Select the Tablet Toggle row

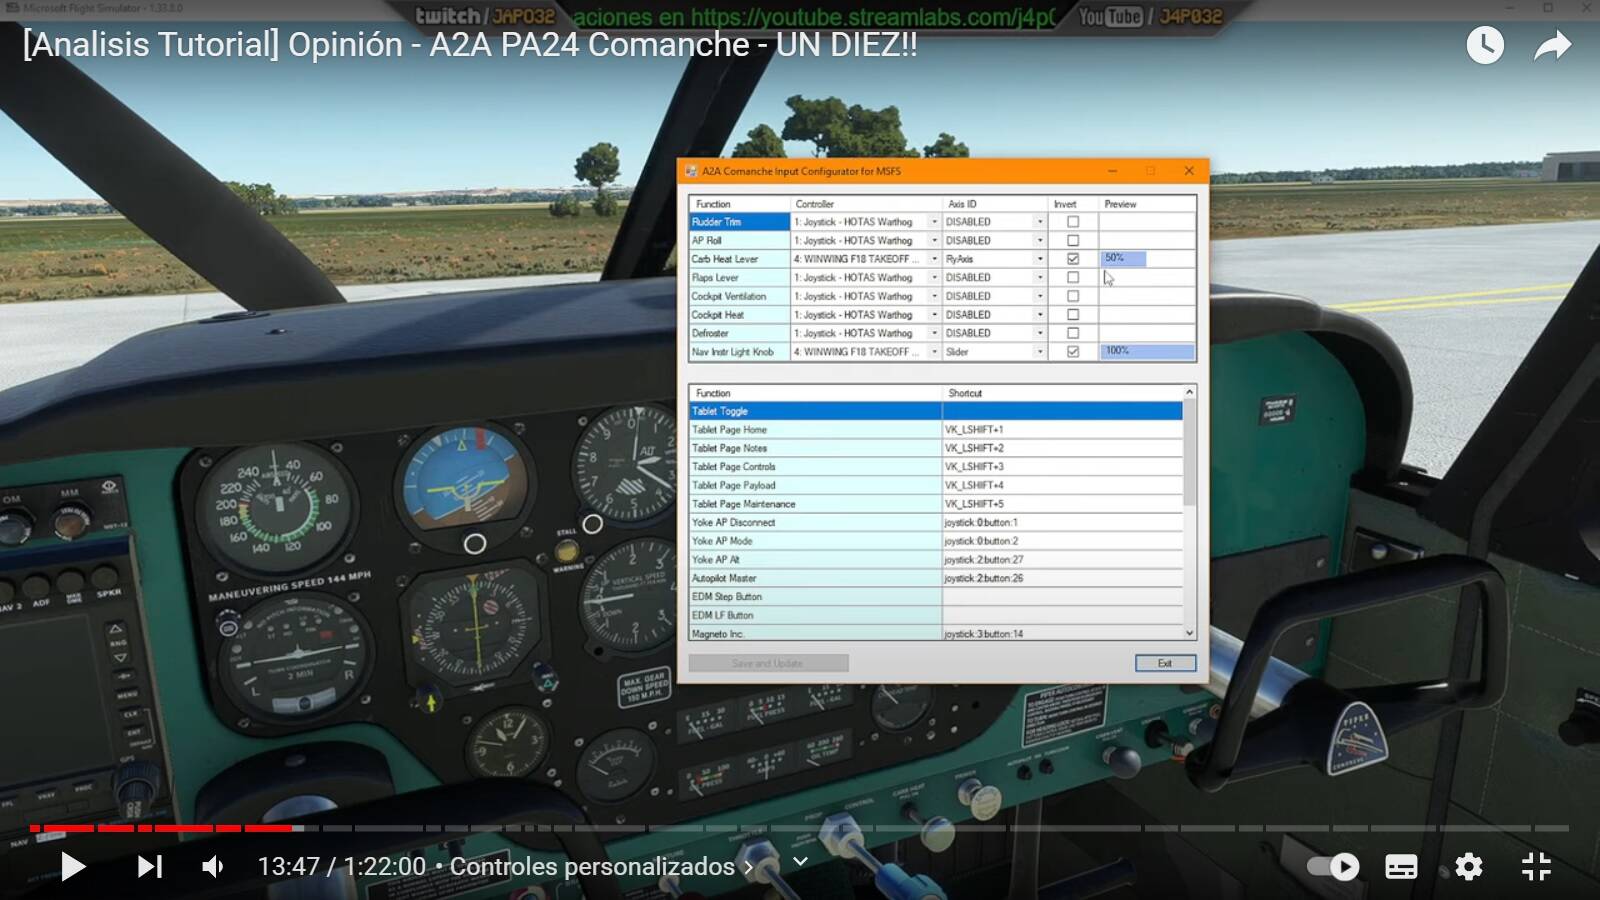click(x=935, y=411)
